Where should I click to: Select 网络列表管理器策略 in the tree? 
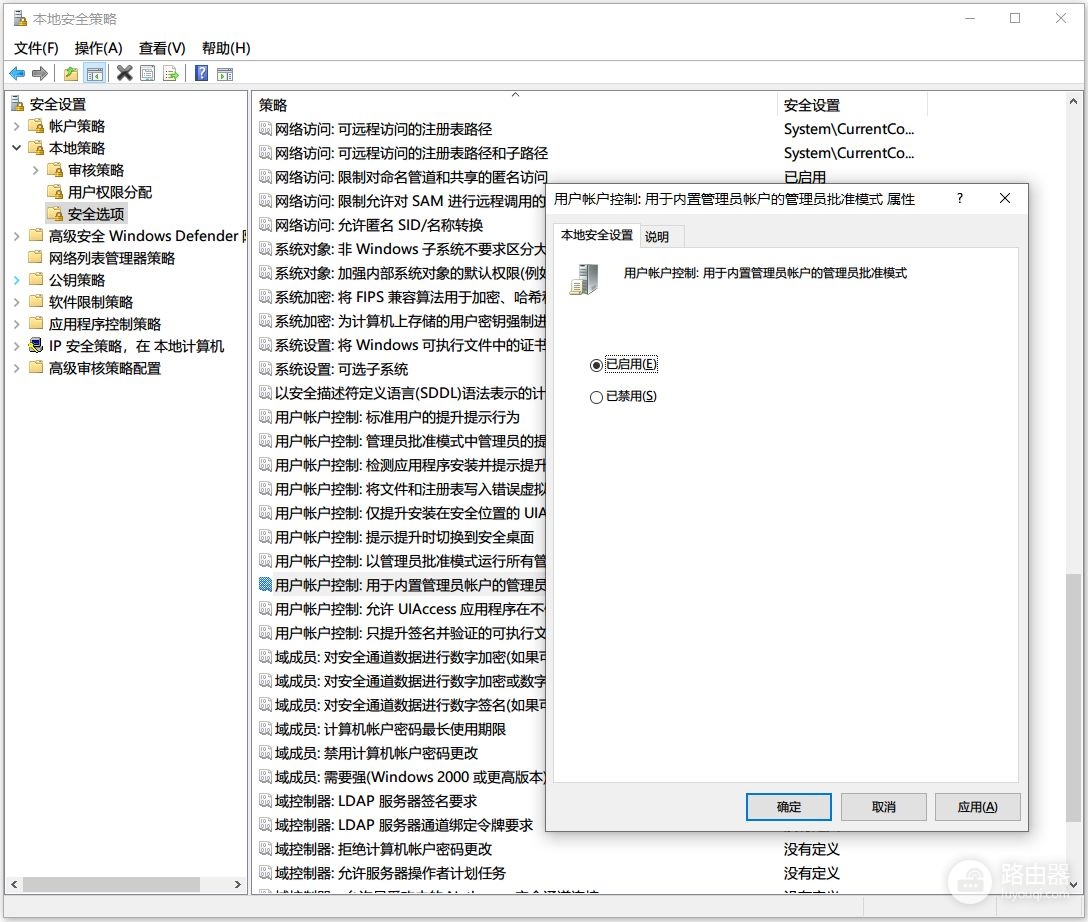[112, 258]
